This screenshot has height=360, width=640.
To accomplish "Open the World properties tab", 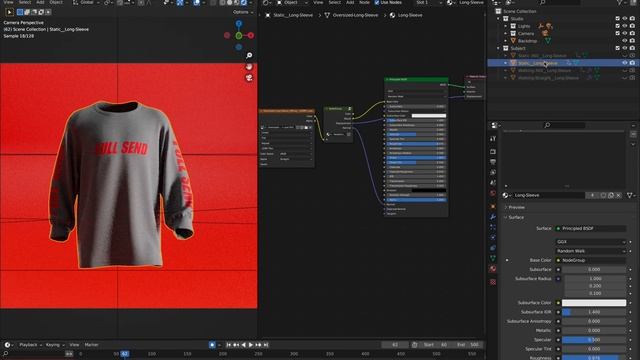I will [493, 193].
